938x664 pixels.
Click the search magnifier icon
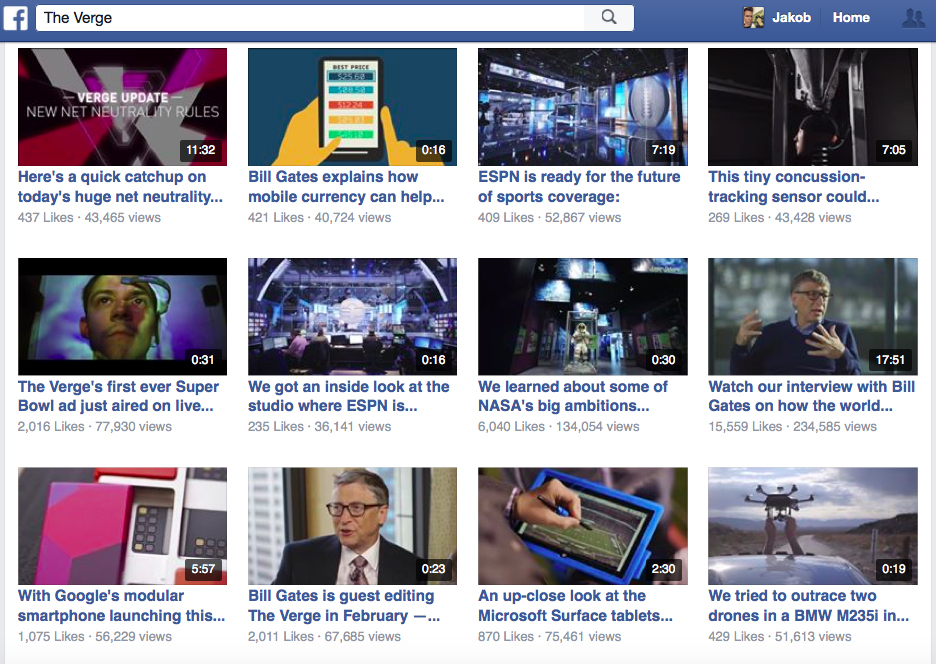608,17
